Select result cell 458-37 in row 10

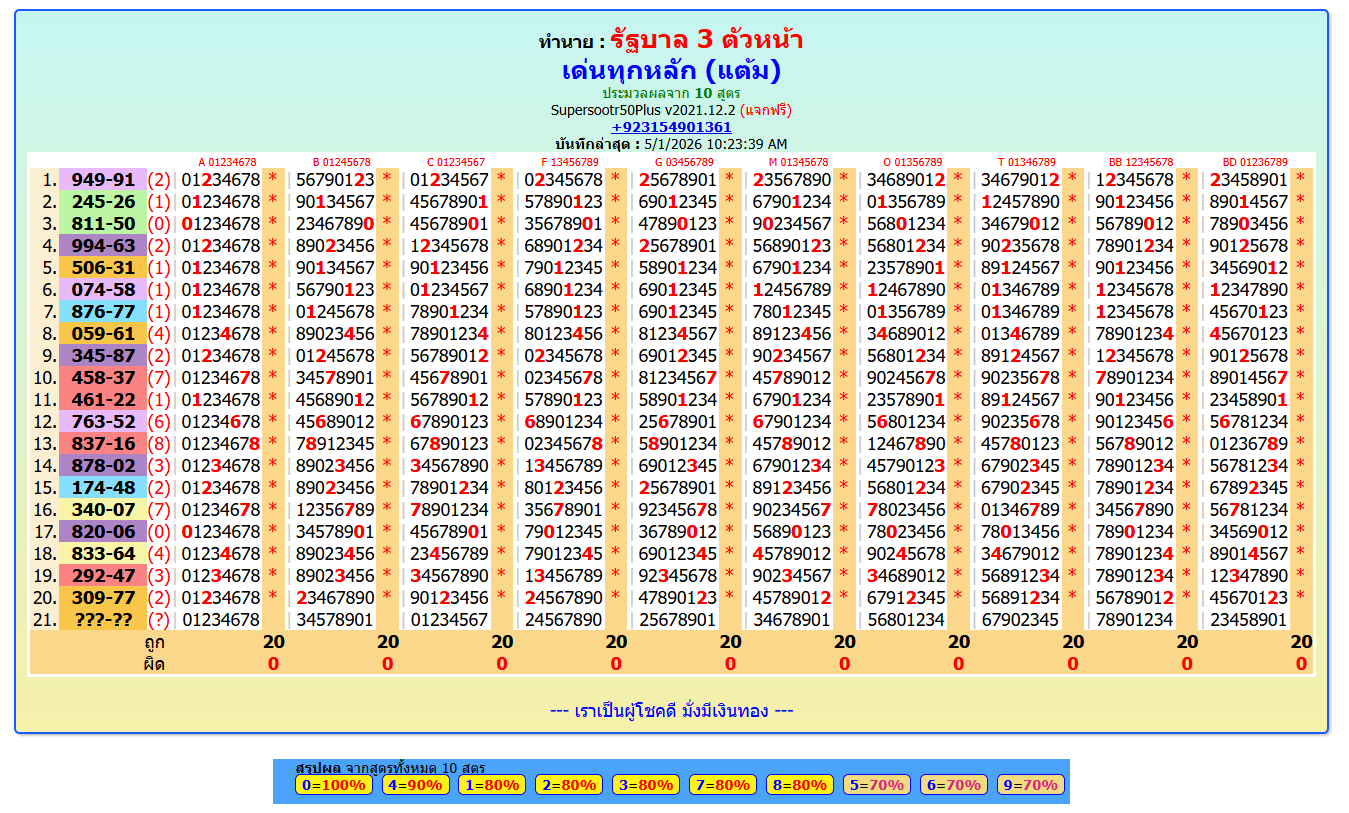point(103,378)
